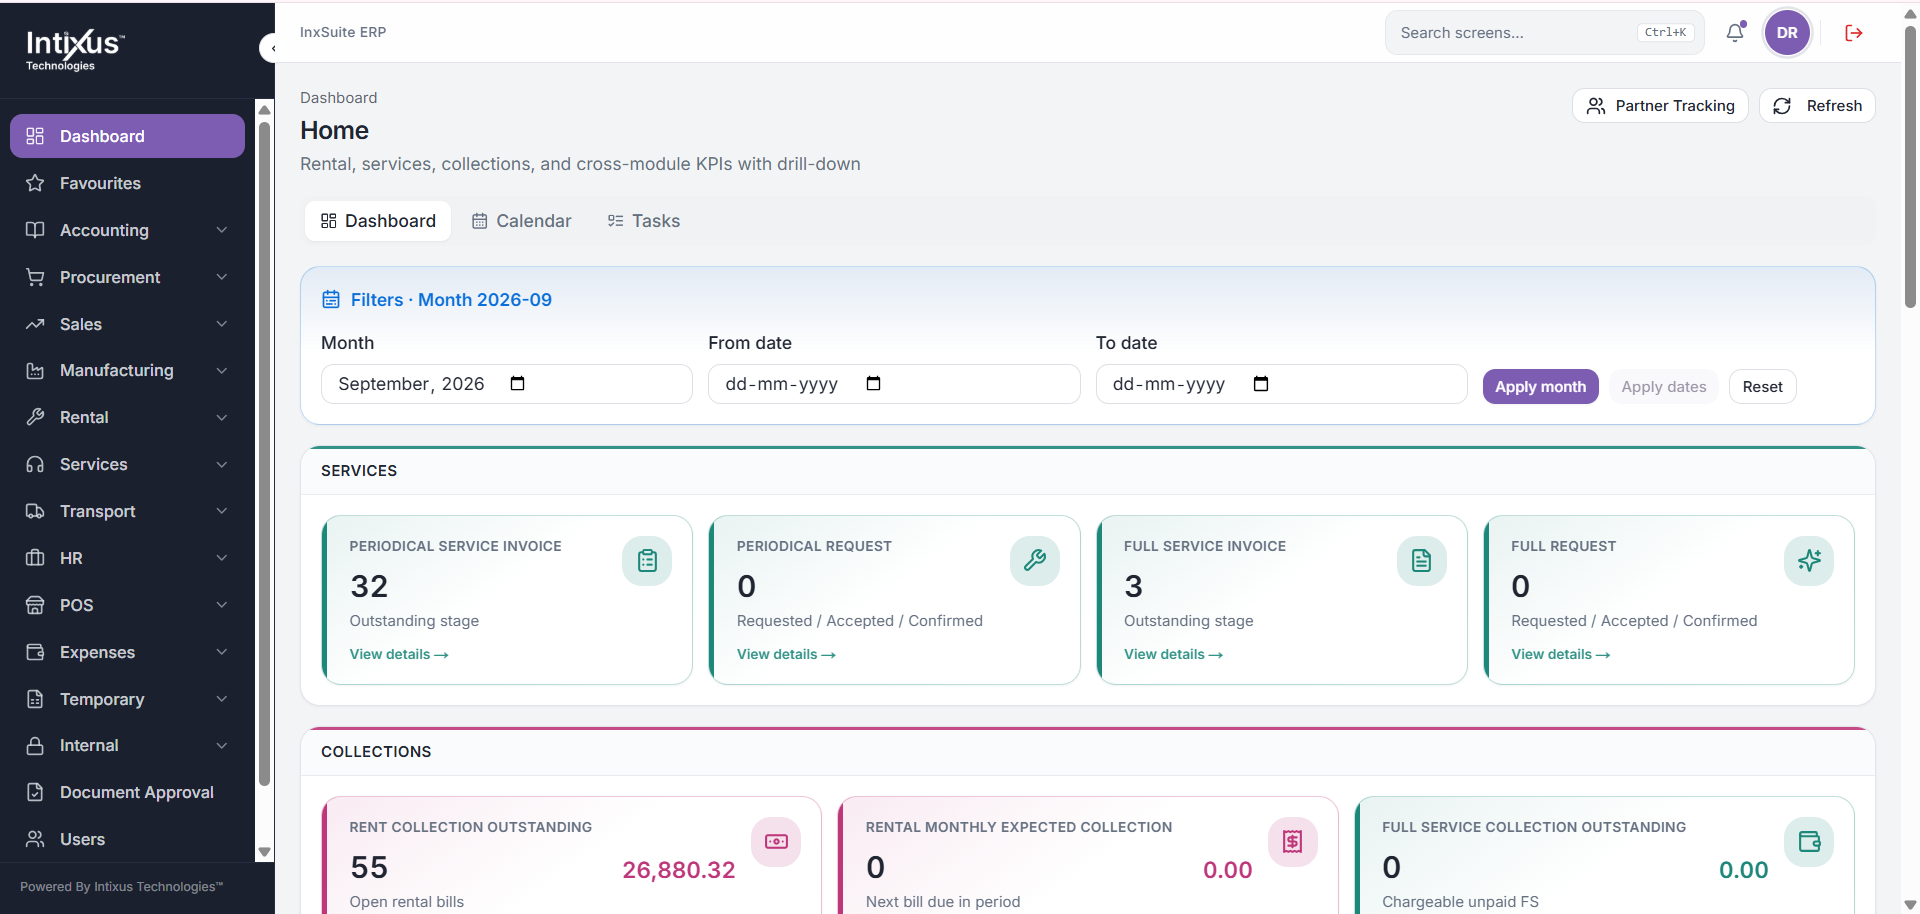Select the Dashboard tab on the Home page
This screenshot has width=1920, height=914.
pos(378,221)
